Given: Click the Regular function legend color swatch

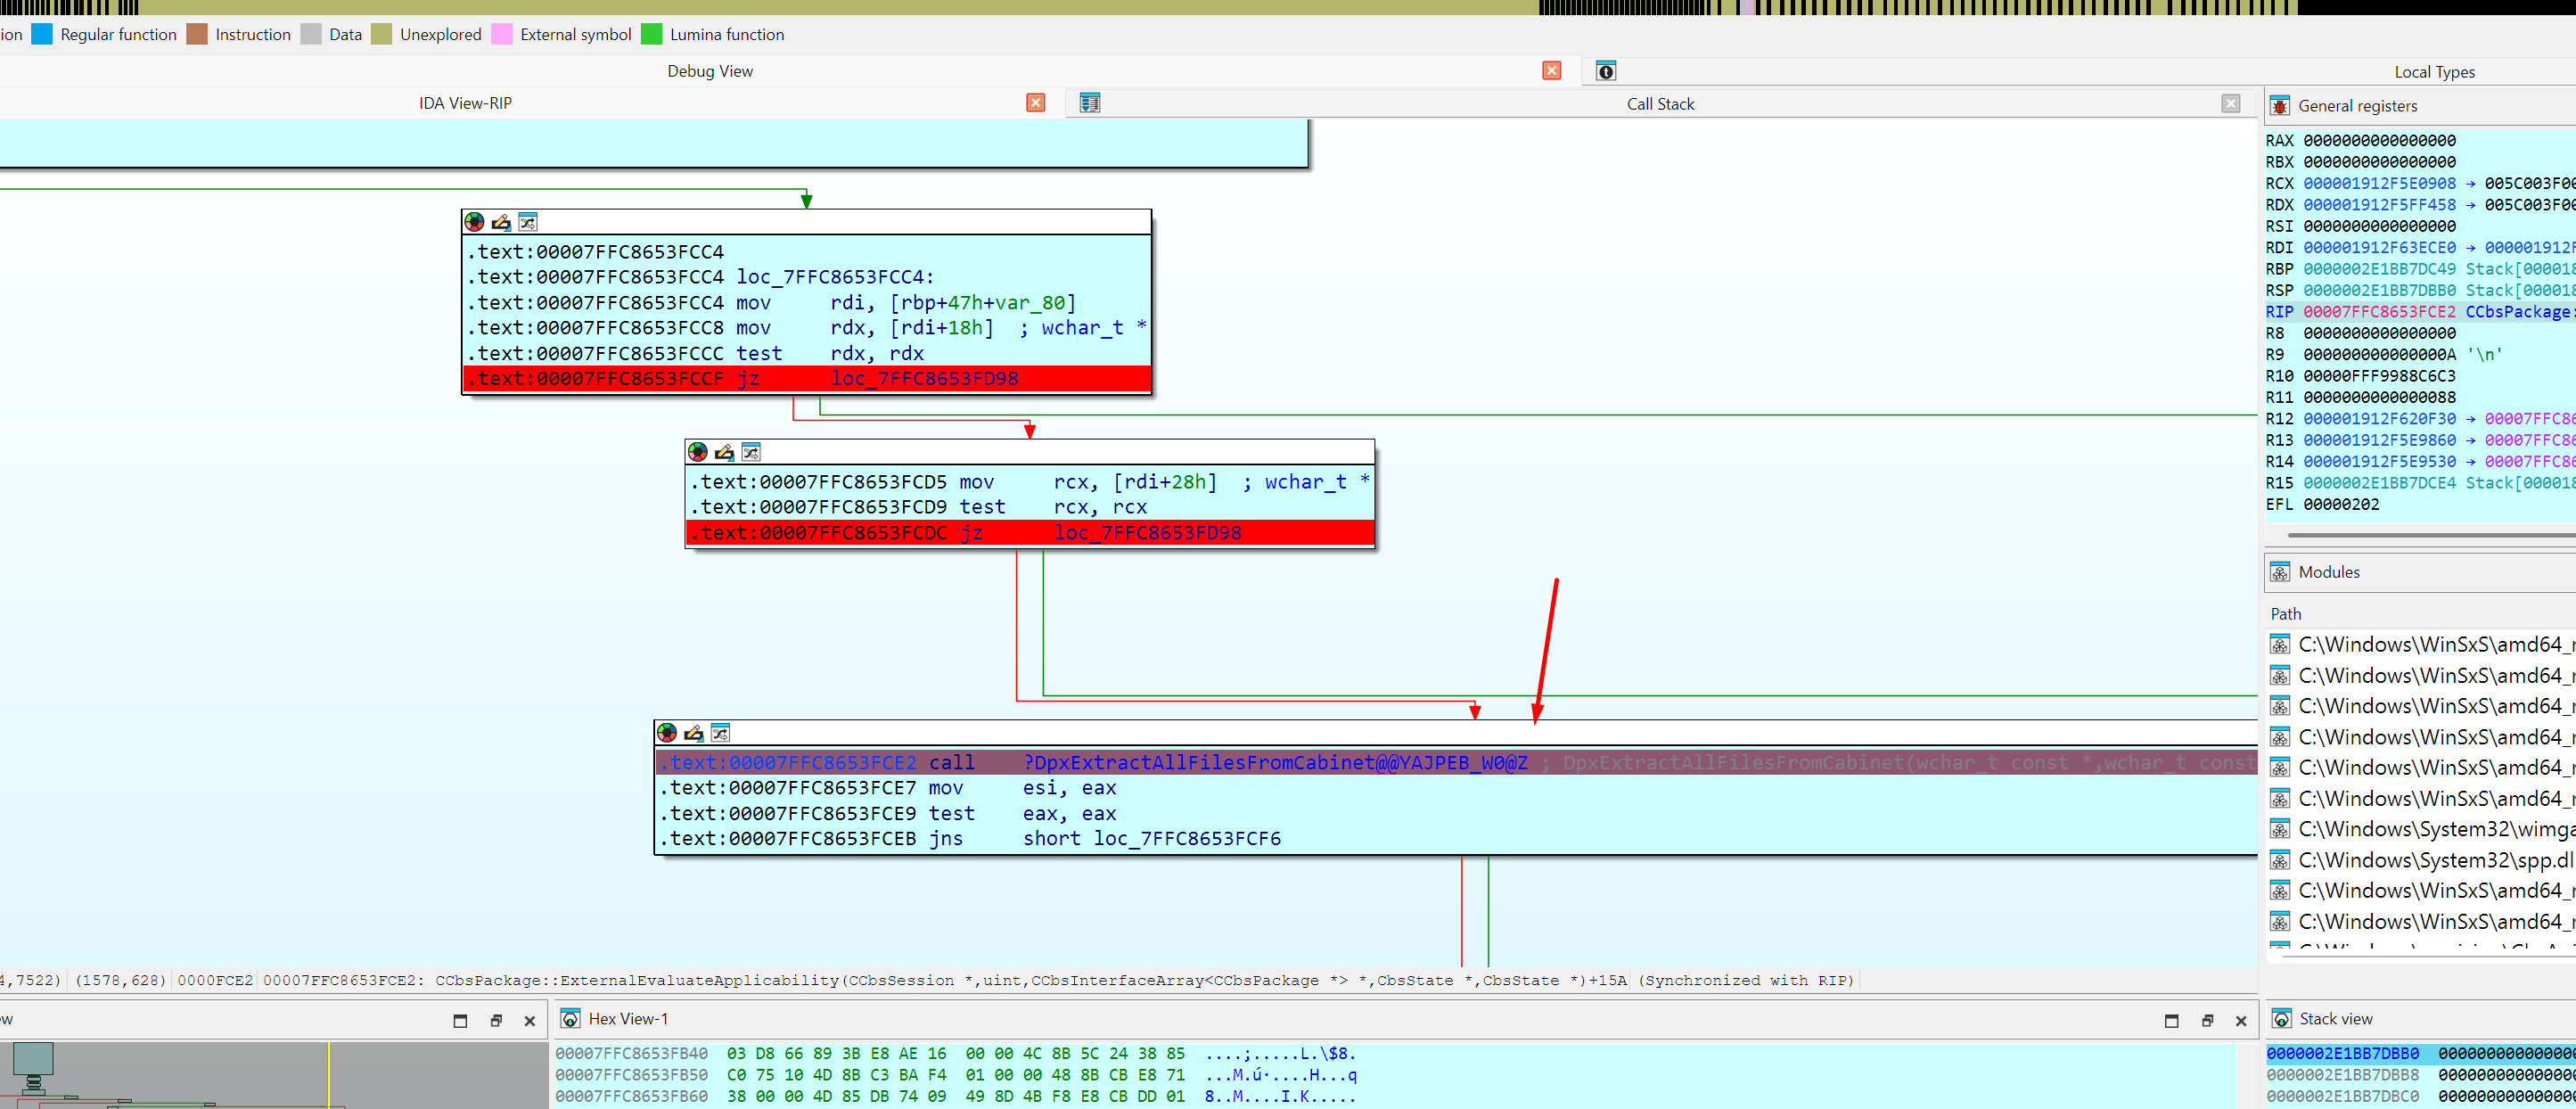Looking at the screenshot, I should click(42, 34).
